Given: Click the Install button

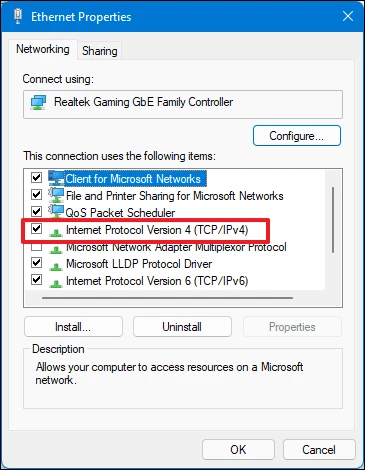Looking at the screenshot, I should pyautogui.click(x=73, y=327).
